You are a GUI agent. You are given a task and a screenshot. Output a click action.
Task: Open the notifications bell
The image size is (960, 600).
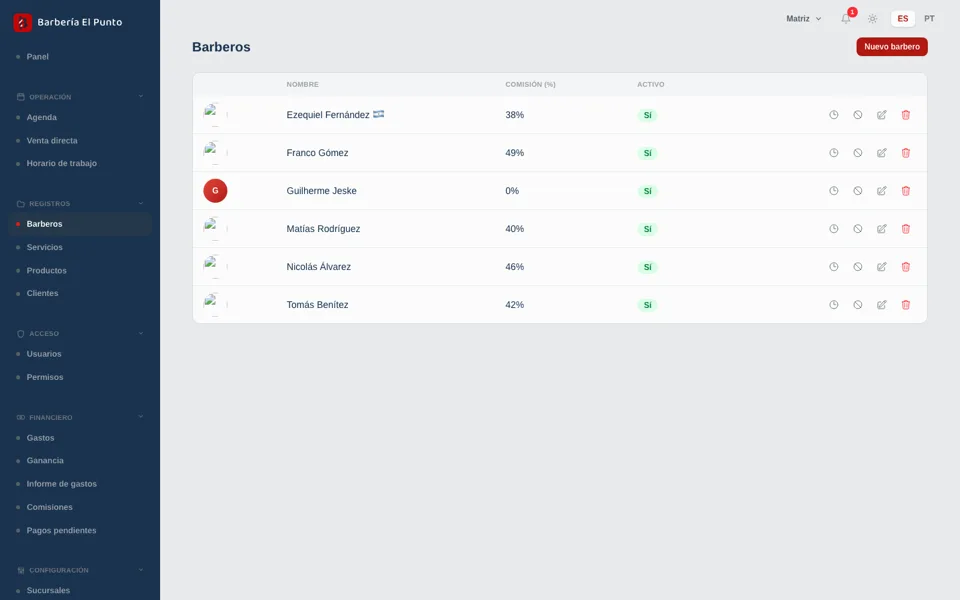[846, 18]
